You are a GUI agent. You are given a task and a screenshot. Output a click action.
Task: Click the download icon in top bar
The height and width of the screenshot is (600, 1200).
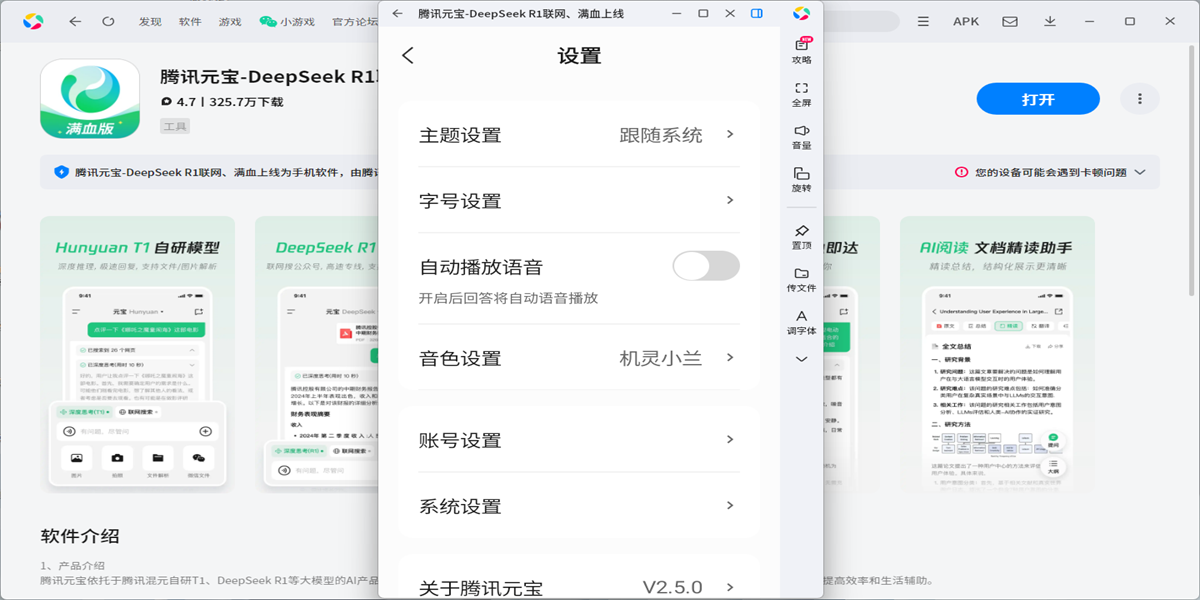point(1050,21)
